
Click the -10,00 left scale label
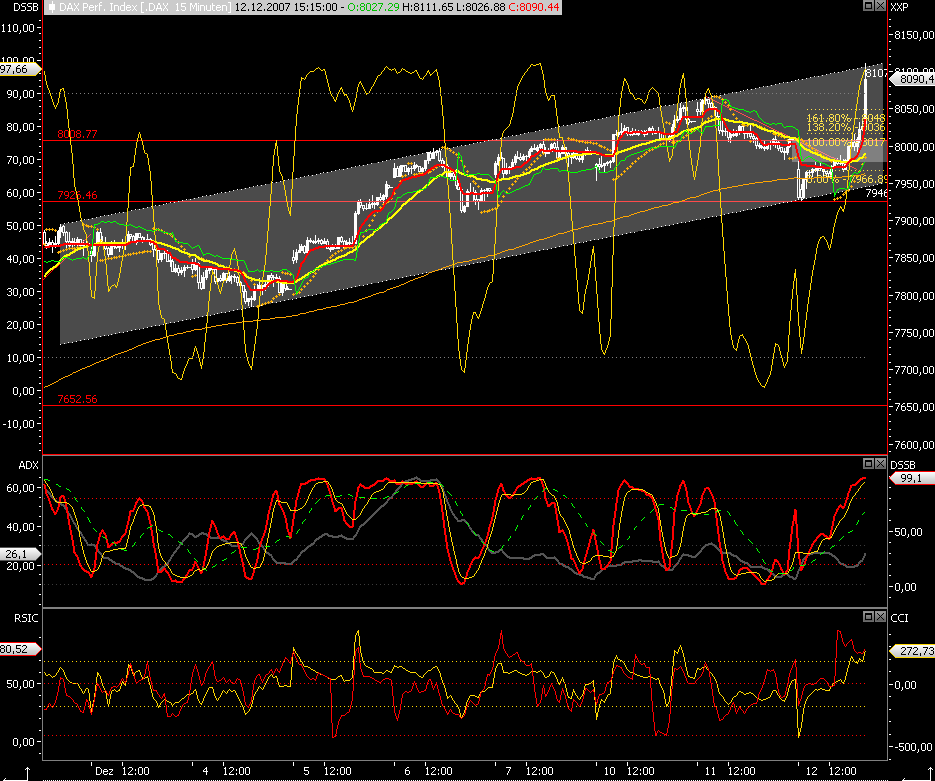point(18,424)
